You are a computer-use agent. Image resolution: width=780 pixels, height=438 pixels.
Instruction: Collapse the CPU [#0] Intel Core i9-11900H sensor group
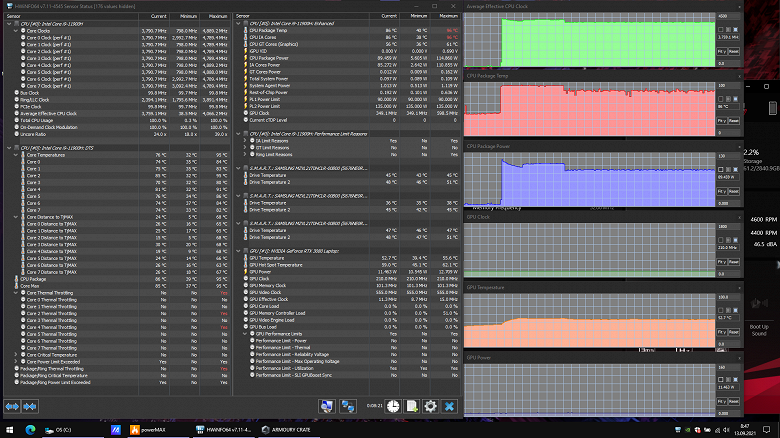9,24
